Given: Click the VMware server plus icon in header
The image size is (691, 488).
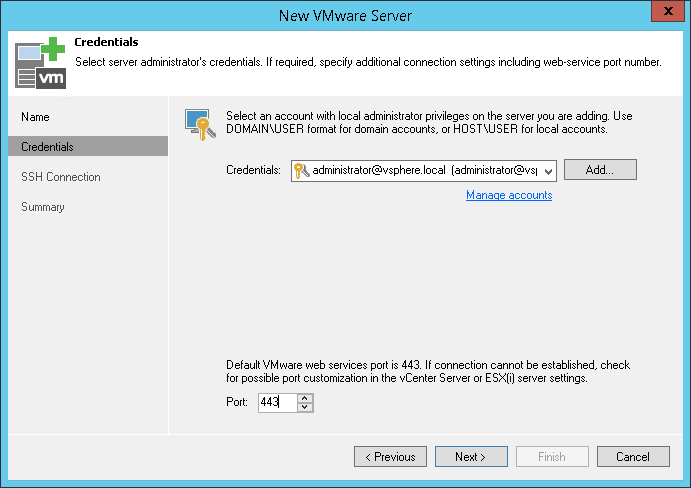Looking at the screenshot, I should point(40,63).
